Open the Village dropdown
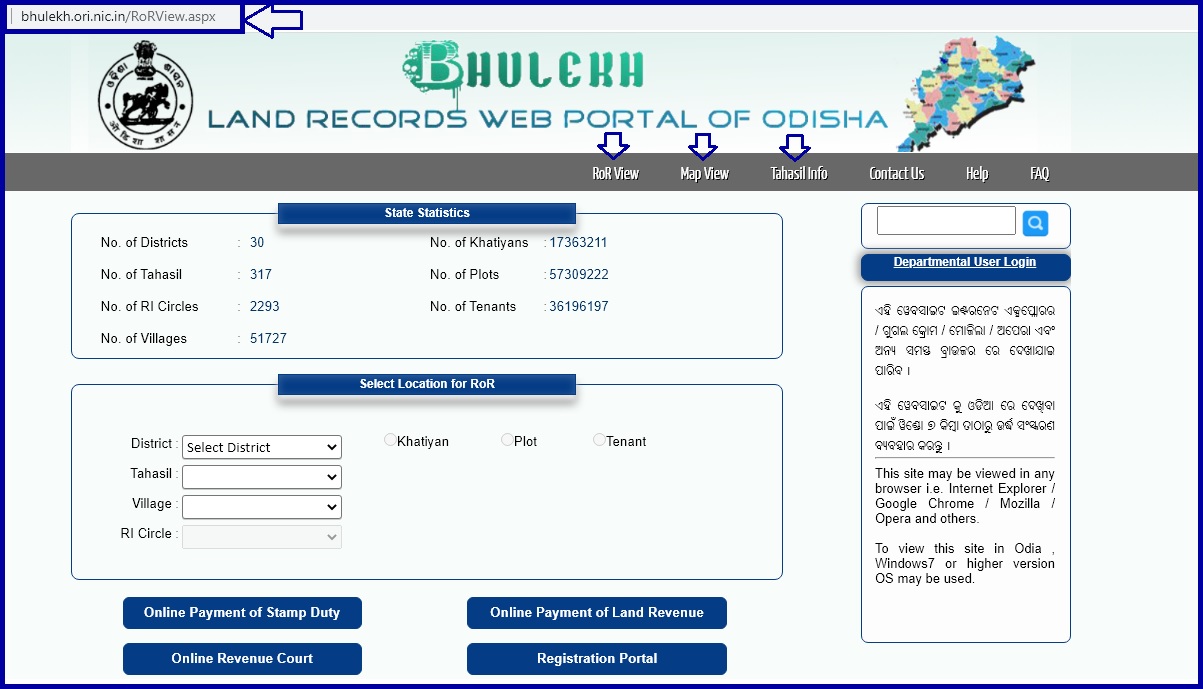This screenshot has width=1203, height=689. tap(261, 507)
